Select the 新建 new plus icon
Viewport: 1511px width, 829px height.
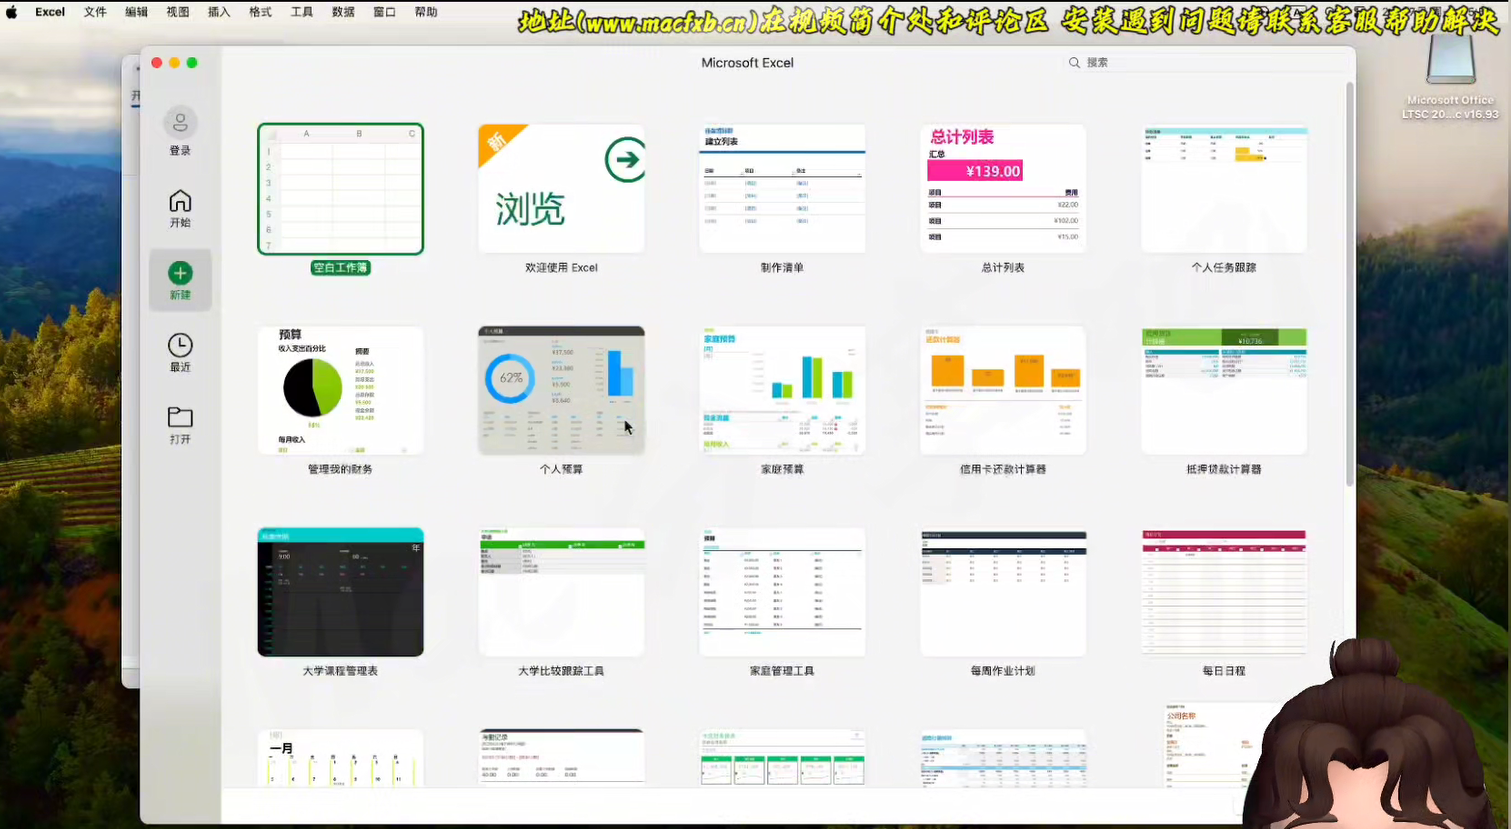coord(180,273)
